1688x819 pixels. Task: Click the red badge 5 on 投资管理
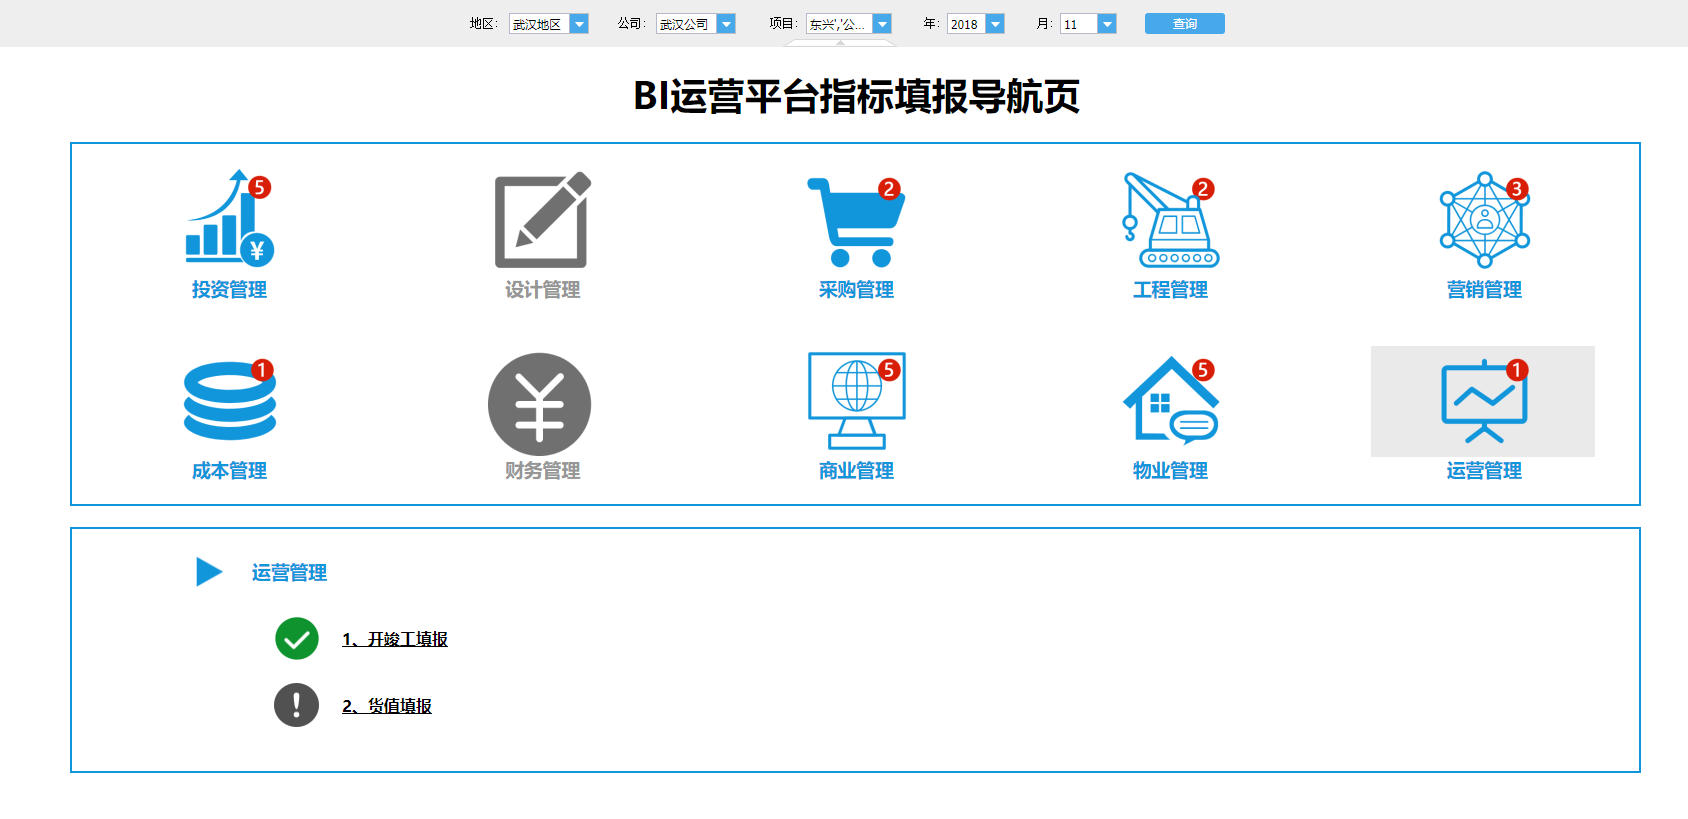click(x=259, y=187)
